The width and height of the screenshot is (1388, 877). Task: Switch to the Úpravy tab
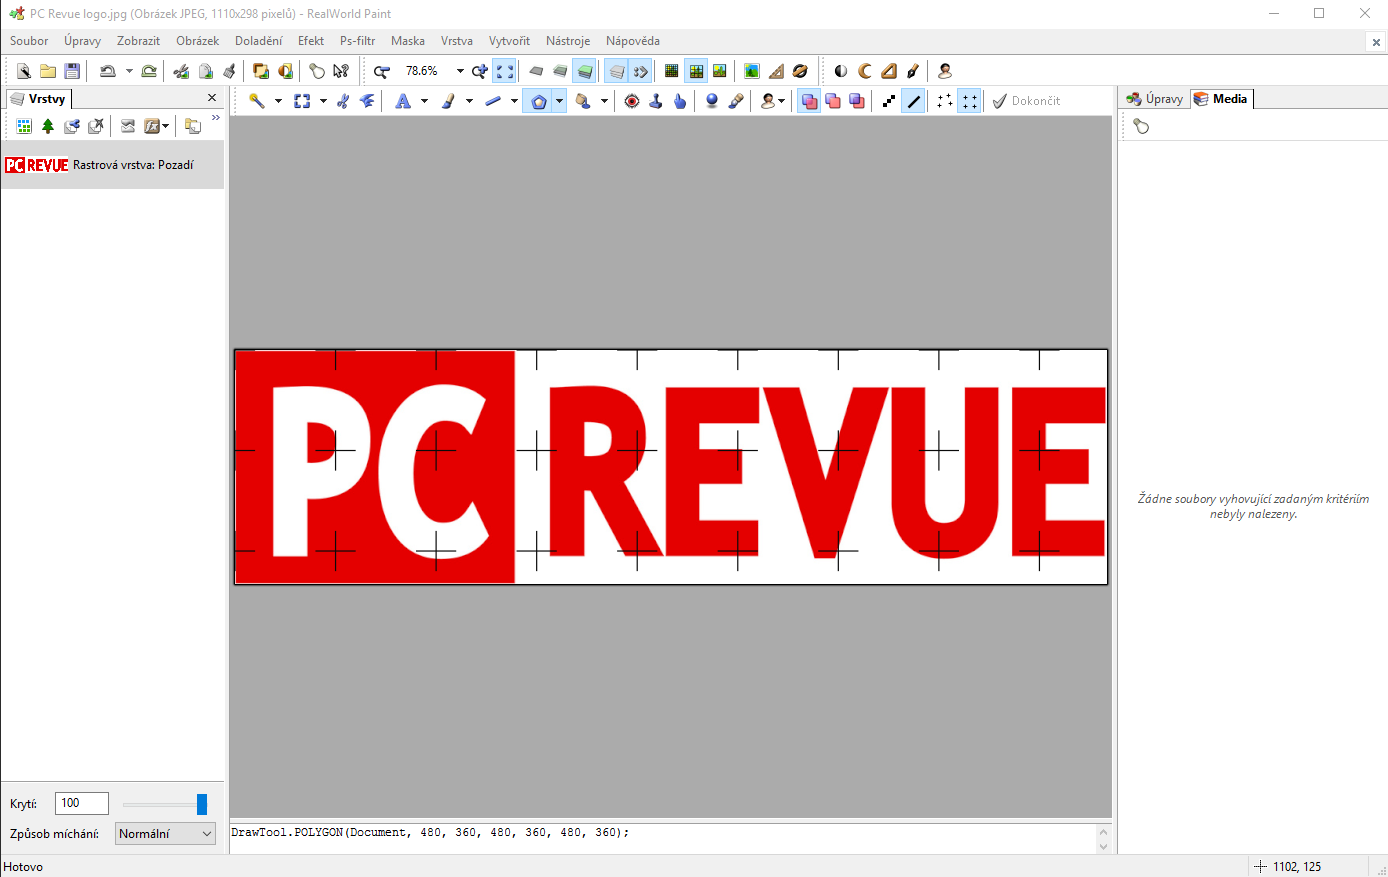click(1155, 99)
